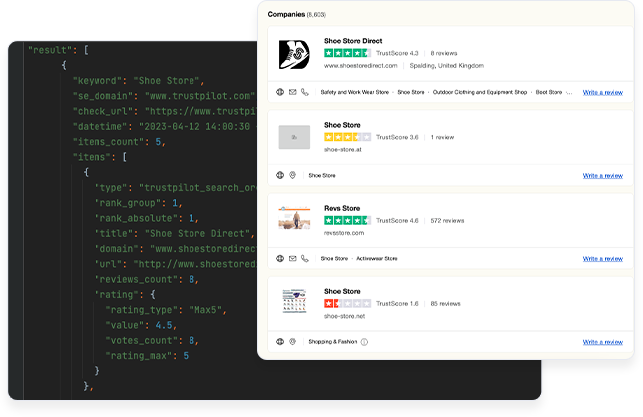Open the shoe-store.net logo thumbnail
Screen dimensions: 643x417
pos(294,301)
